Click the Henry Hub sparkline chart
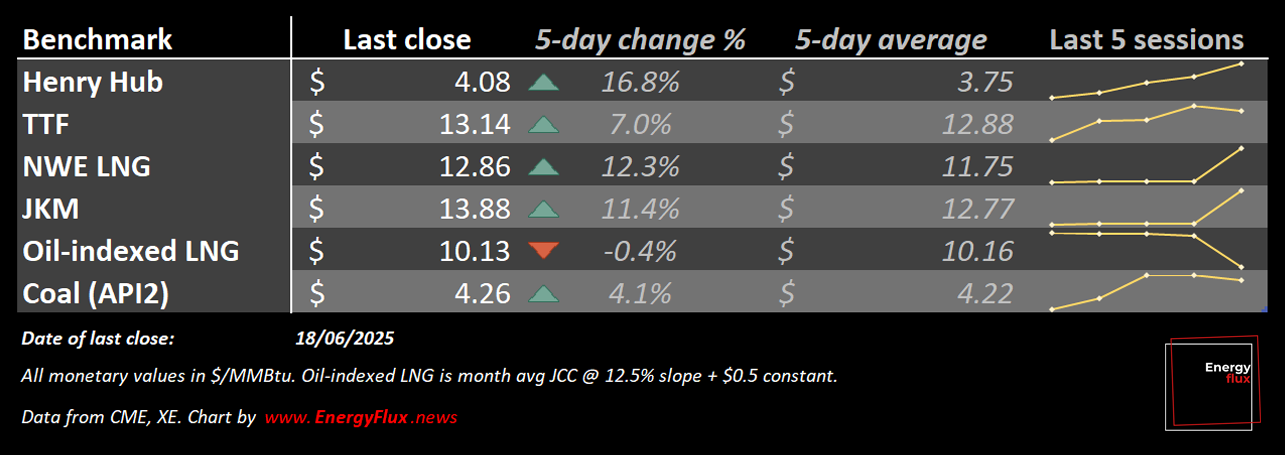 point(1146,81)
